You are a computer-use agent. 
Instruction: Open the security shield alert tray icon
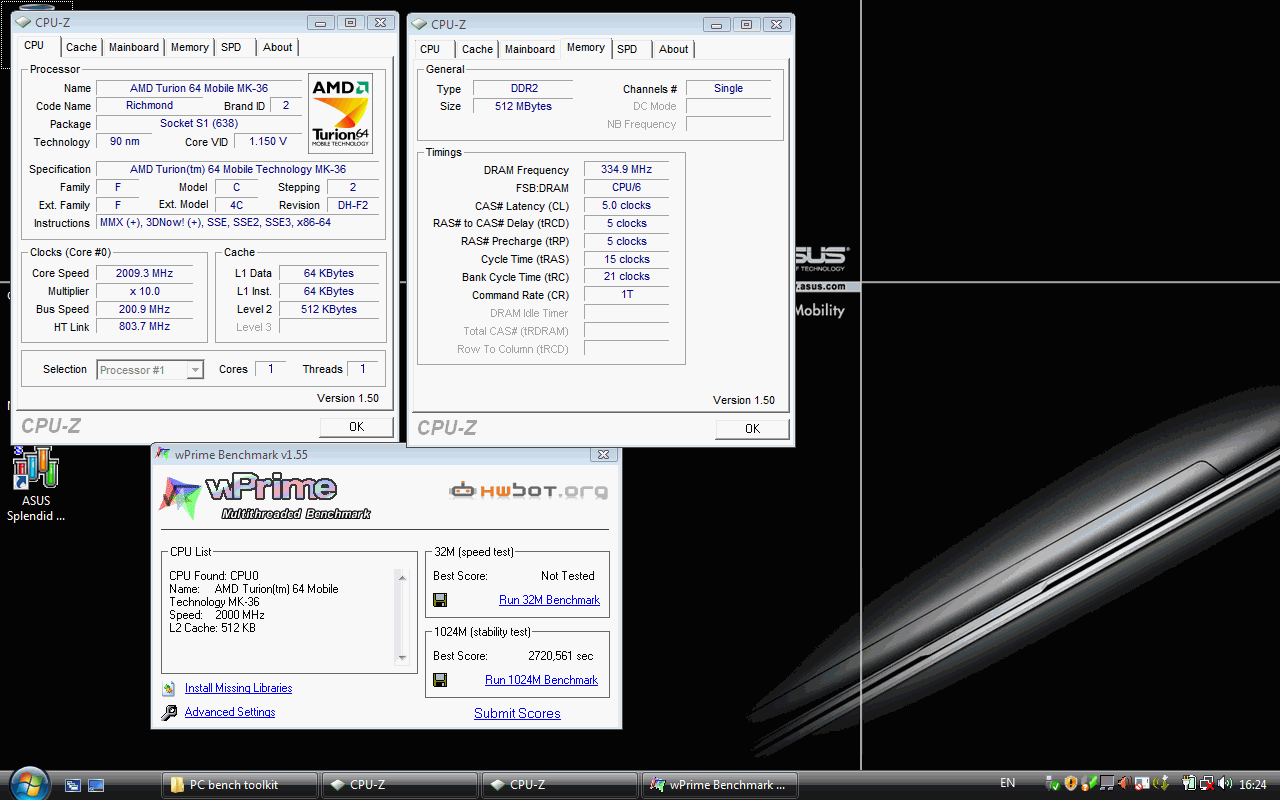1071,784
